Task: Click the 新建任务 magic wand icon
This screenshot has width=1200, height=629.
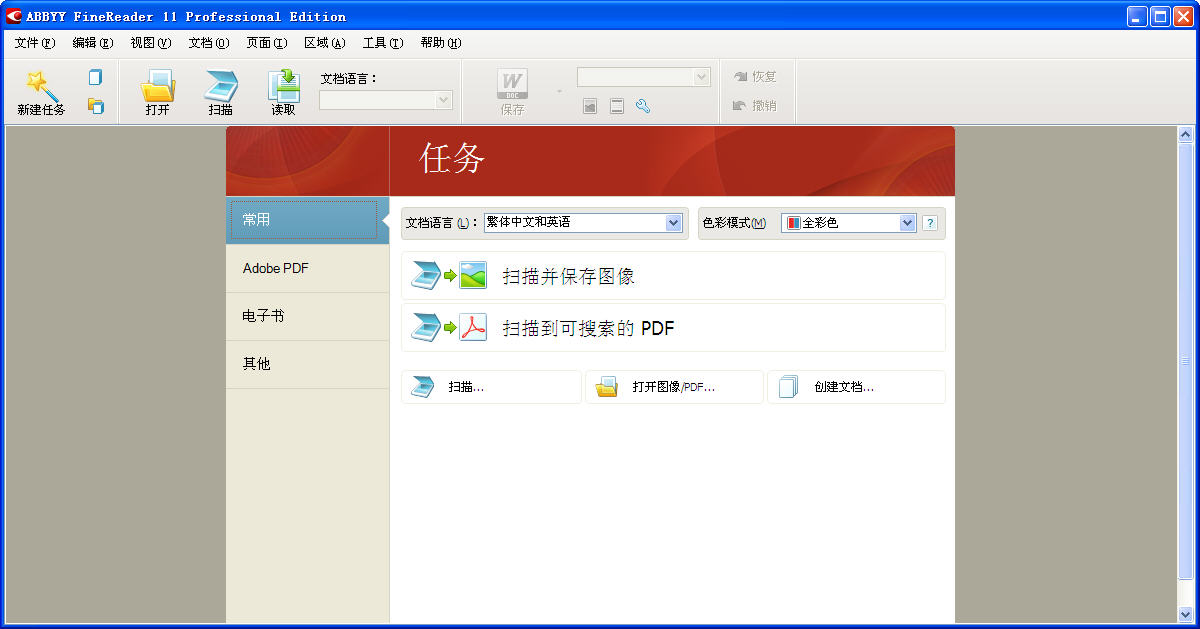Action: tap(42, 85)
